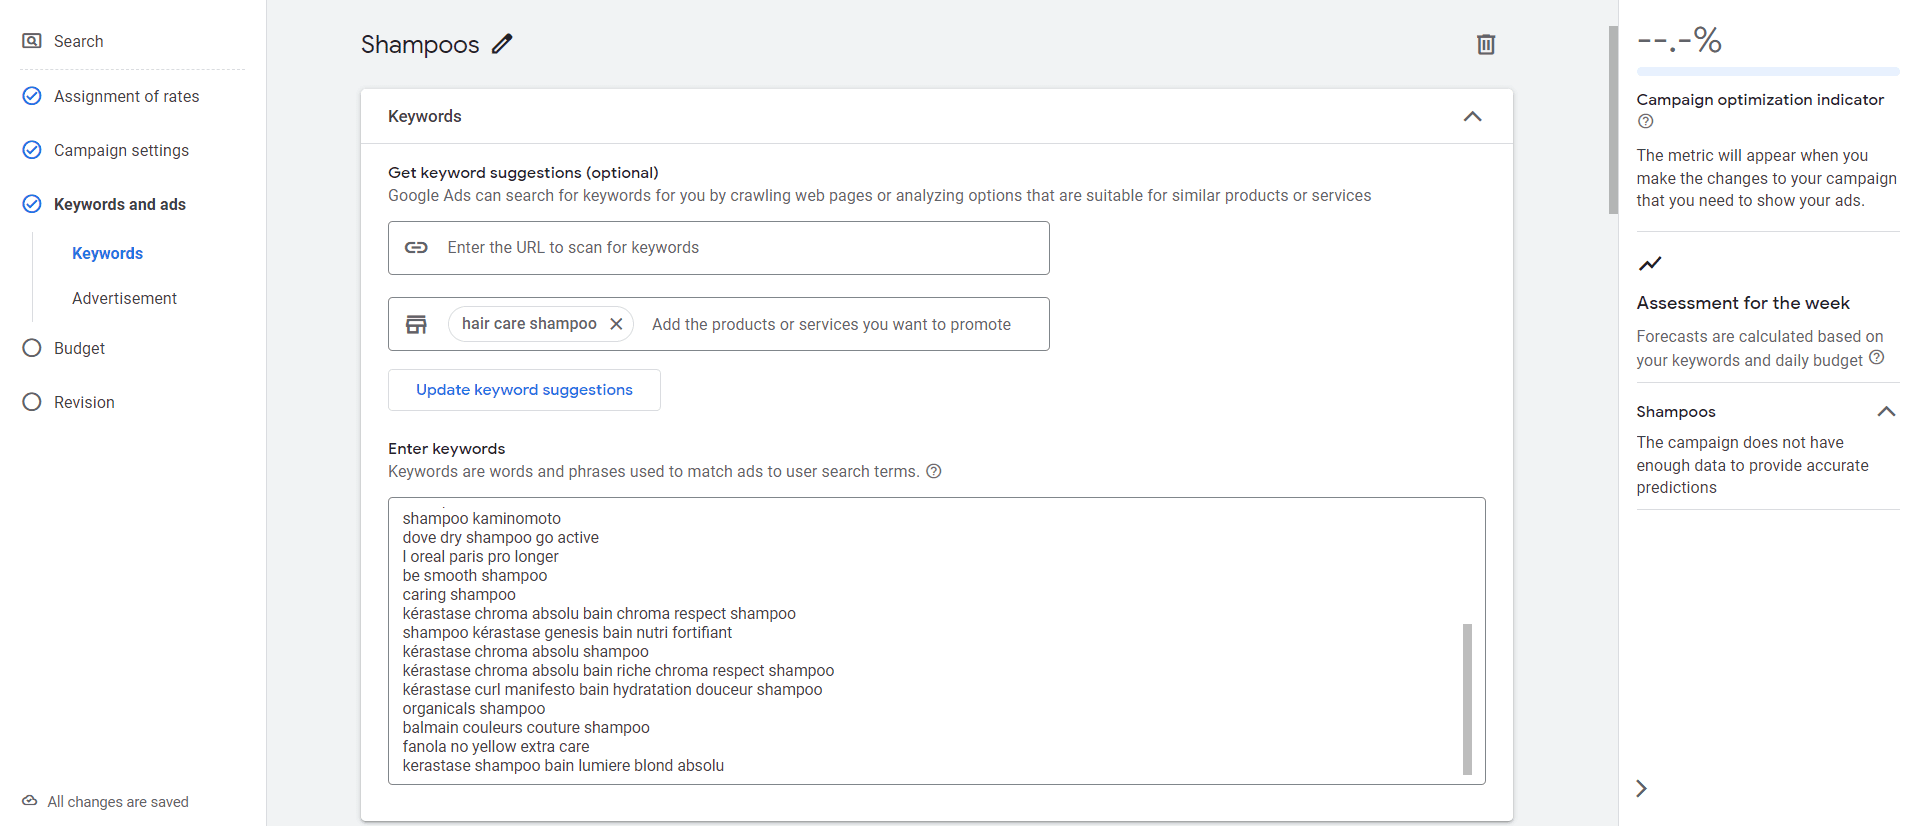Image resolution: width=1919 pixels, height=826 pixels.
Task: Go to Campaign settings step
Action: pyautogui.click(x=121, y=150)
